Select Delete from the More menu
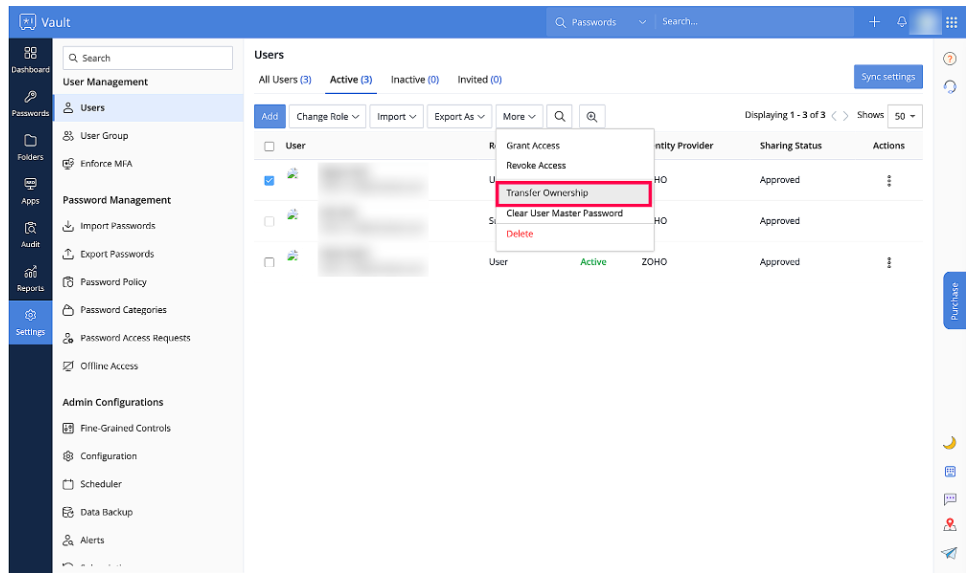 (519, 234)
